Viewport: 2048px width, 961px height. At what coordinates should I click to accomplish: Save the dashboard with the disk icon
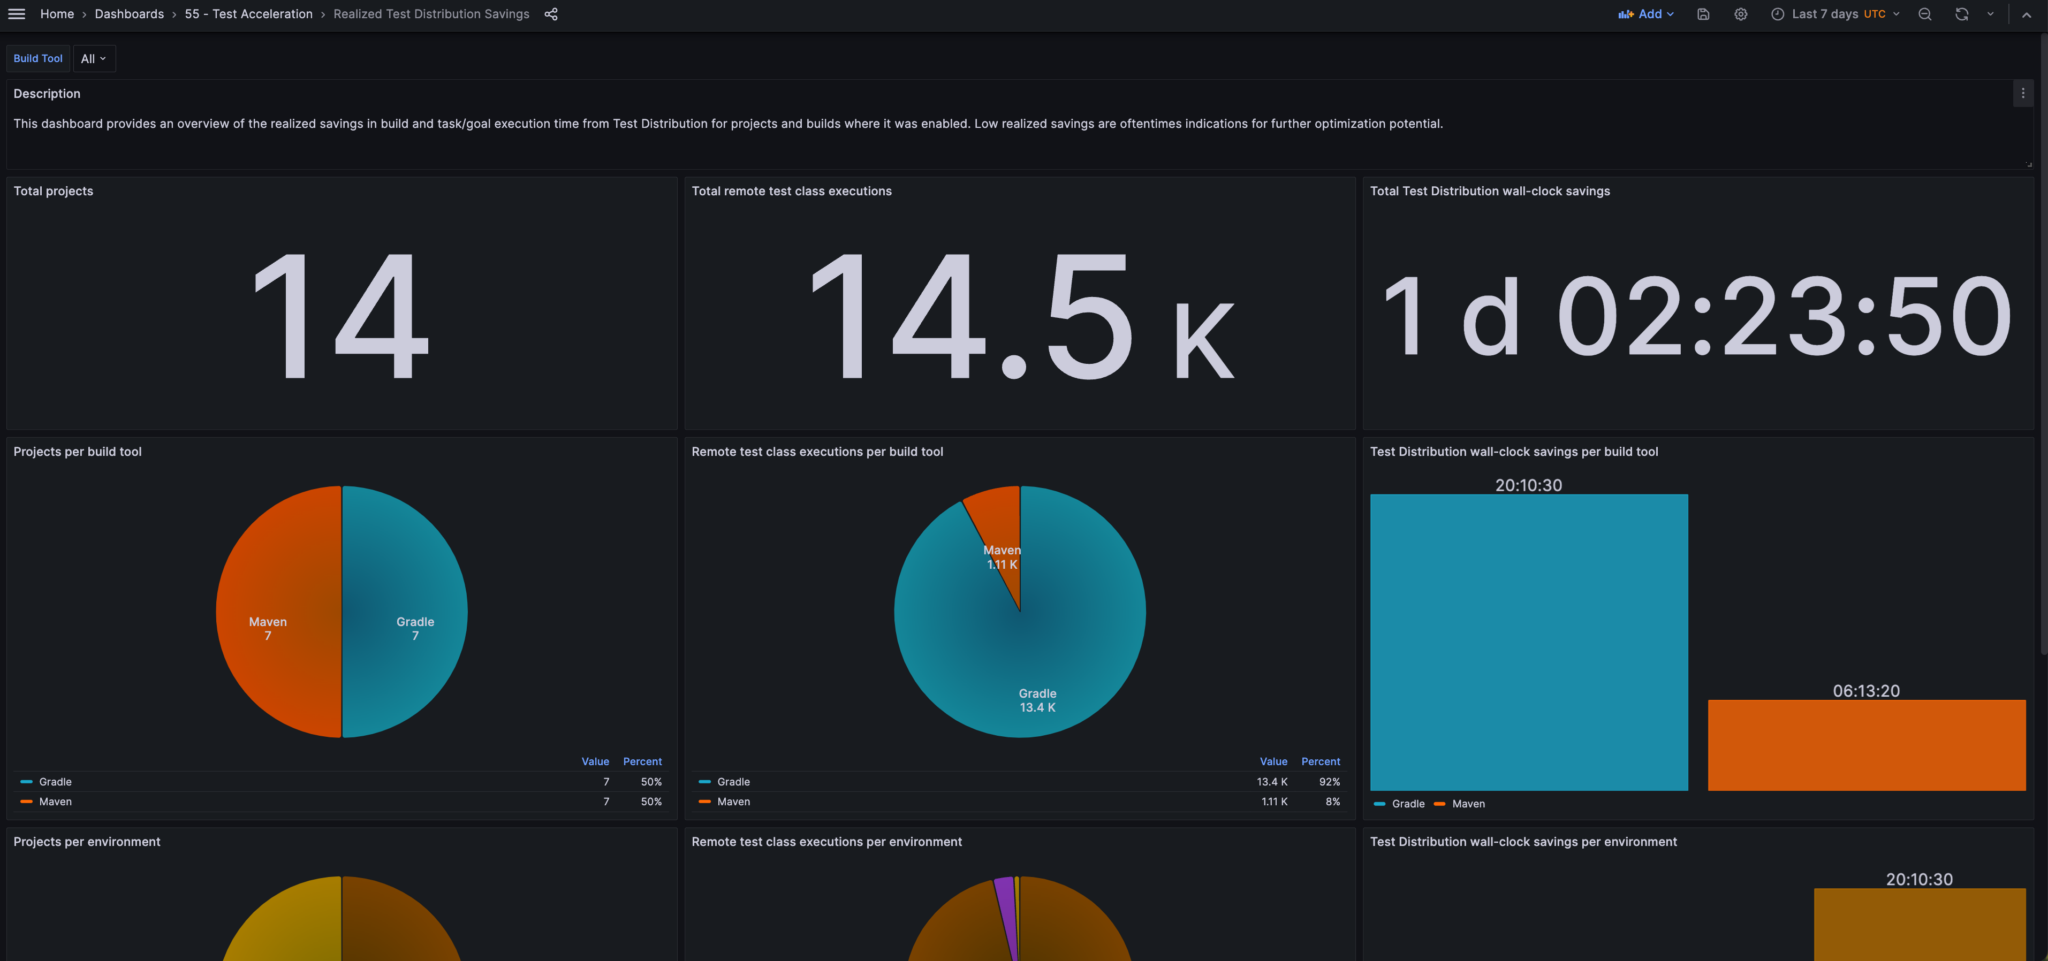[x=1703, y=14]
